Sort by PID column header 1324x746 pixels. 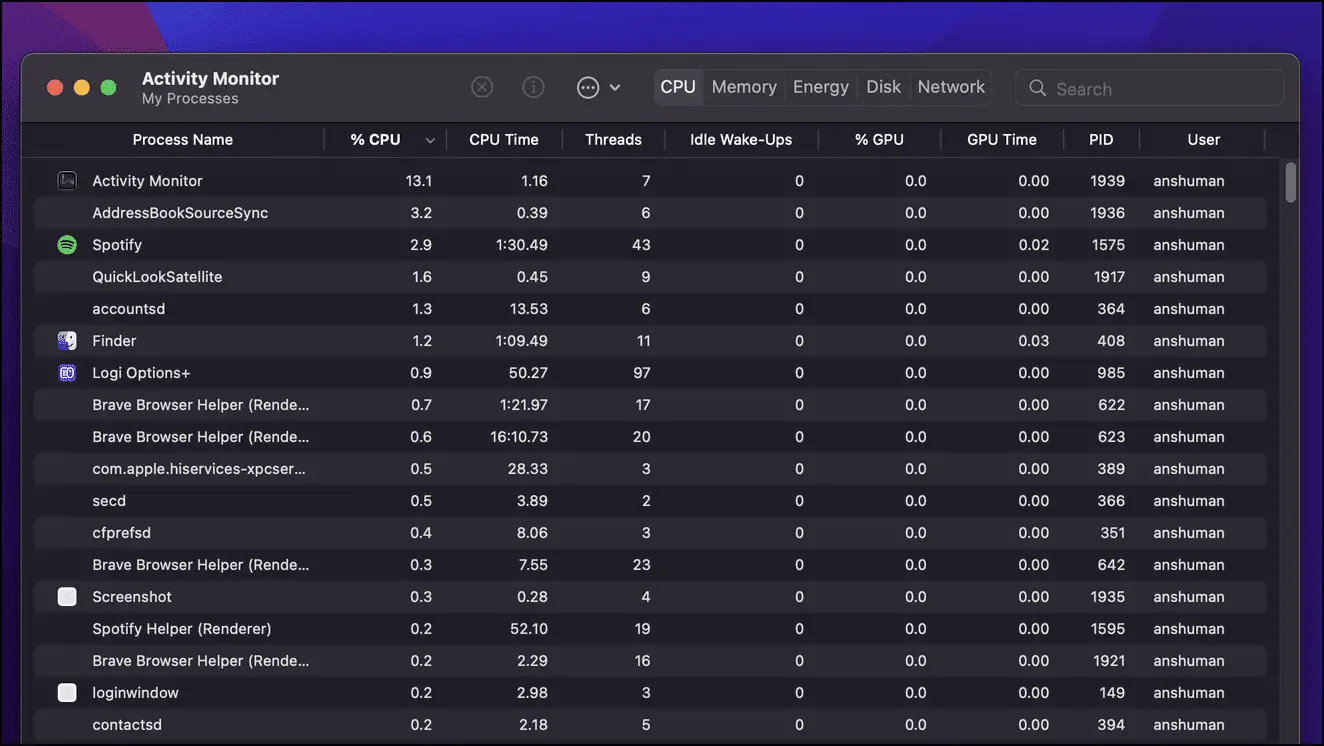pos(1101,140)
